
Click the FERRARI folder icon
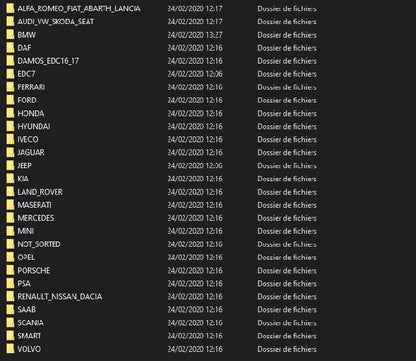click(x=10, y=87)
